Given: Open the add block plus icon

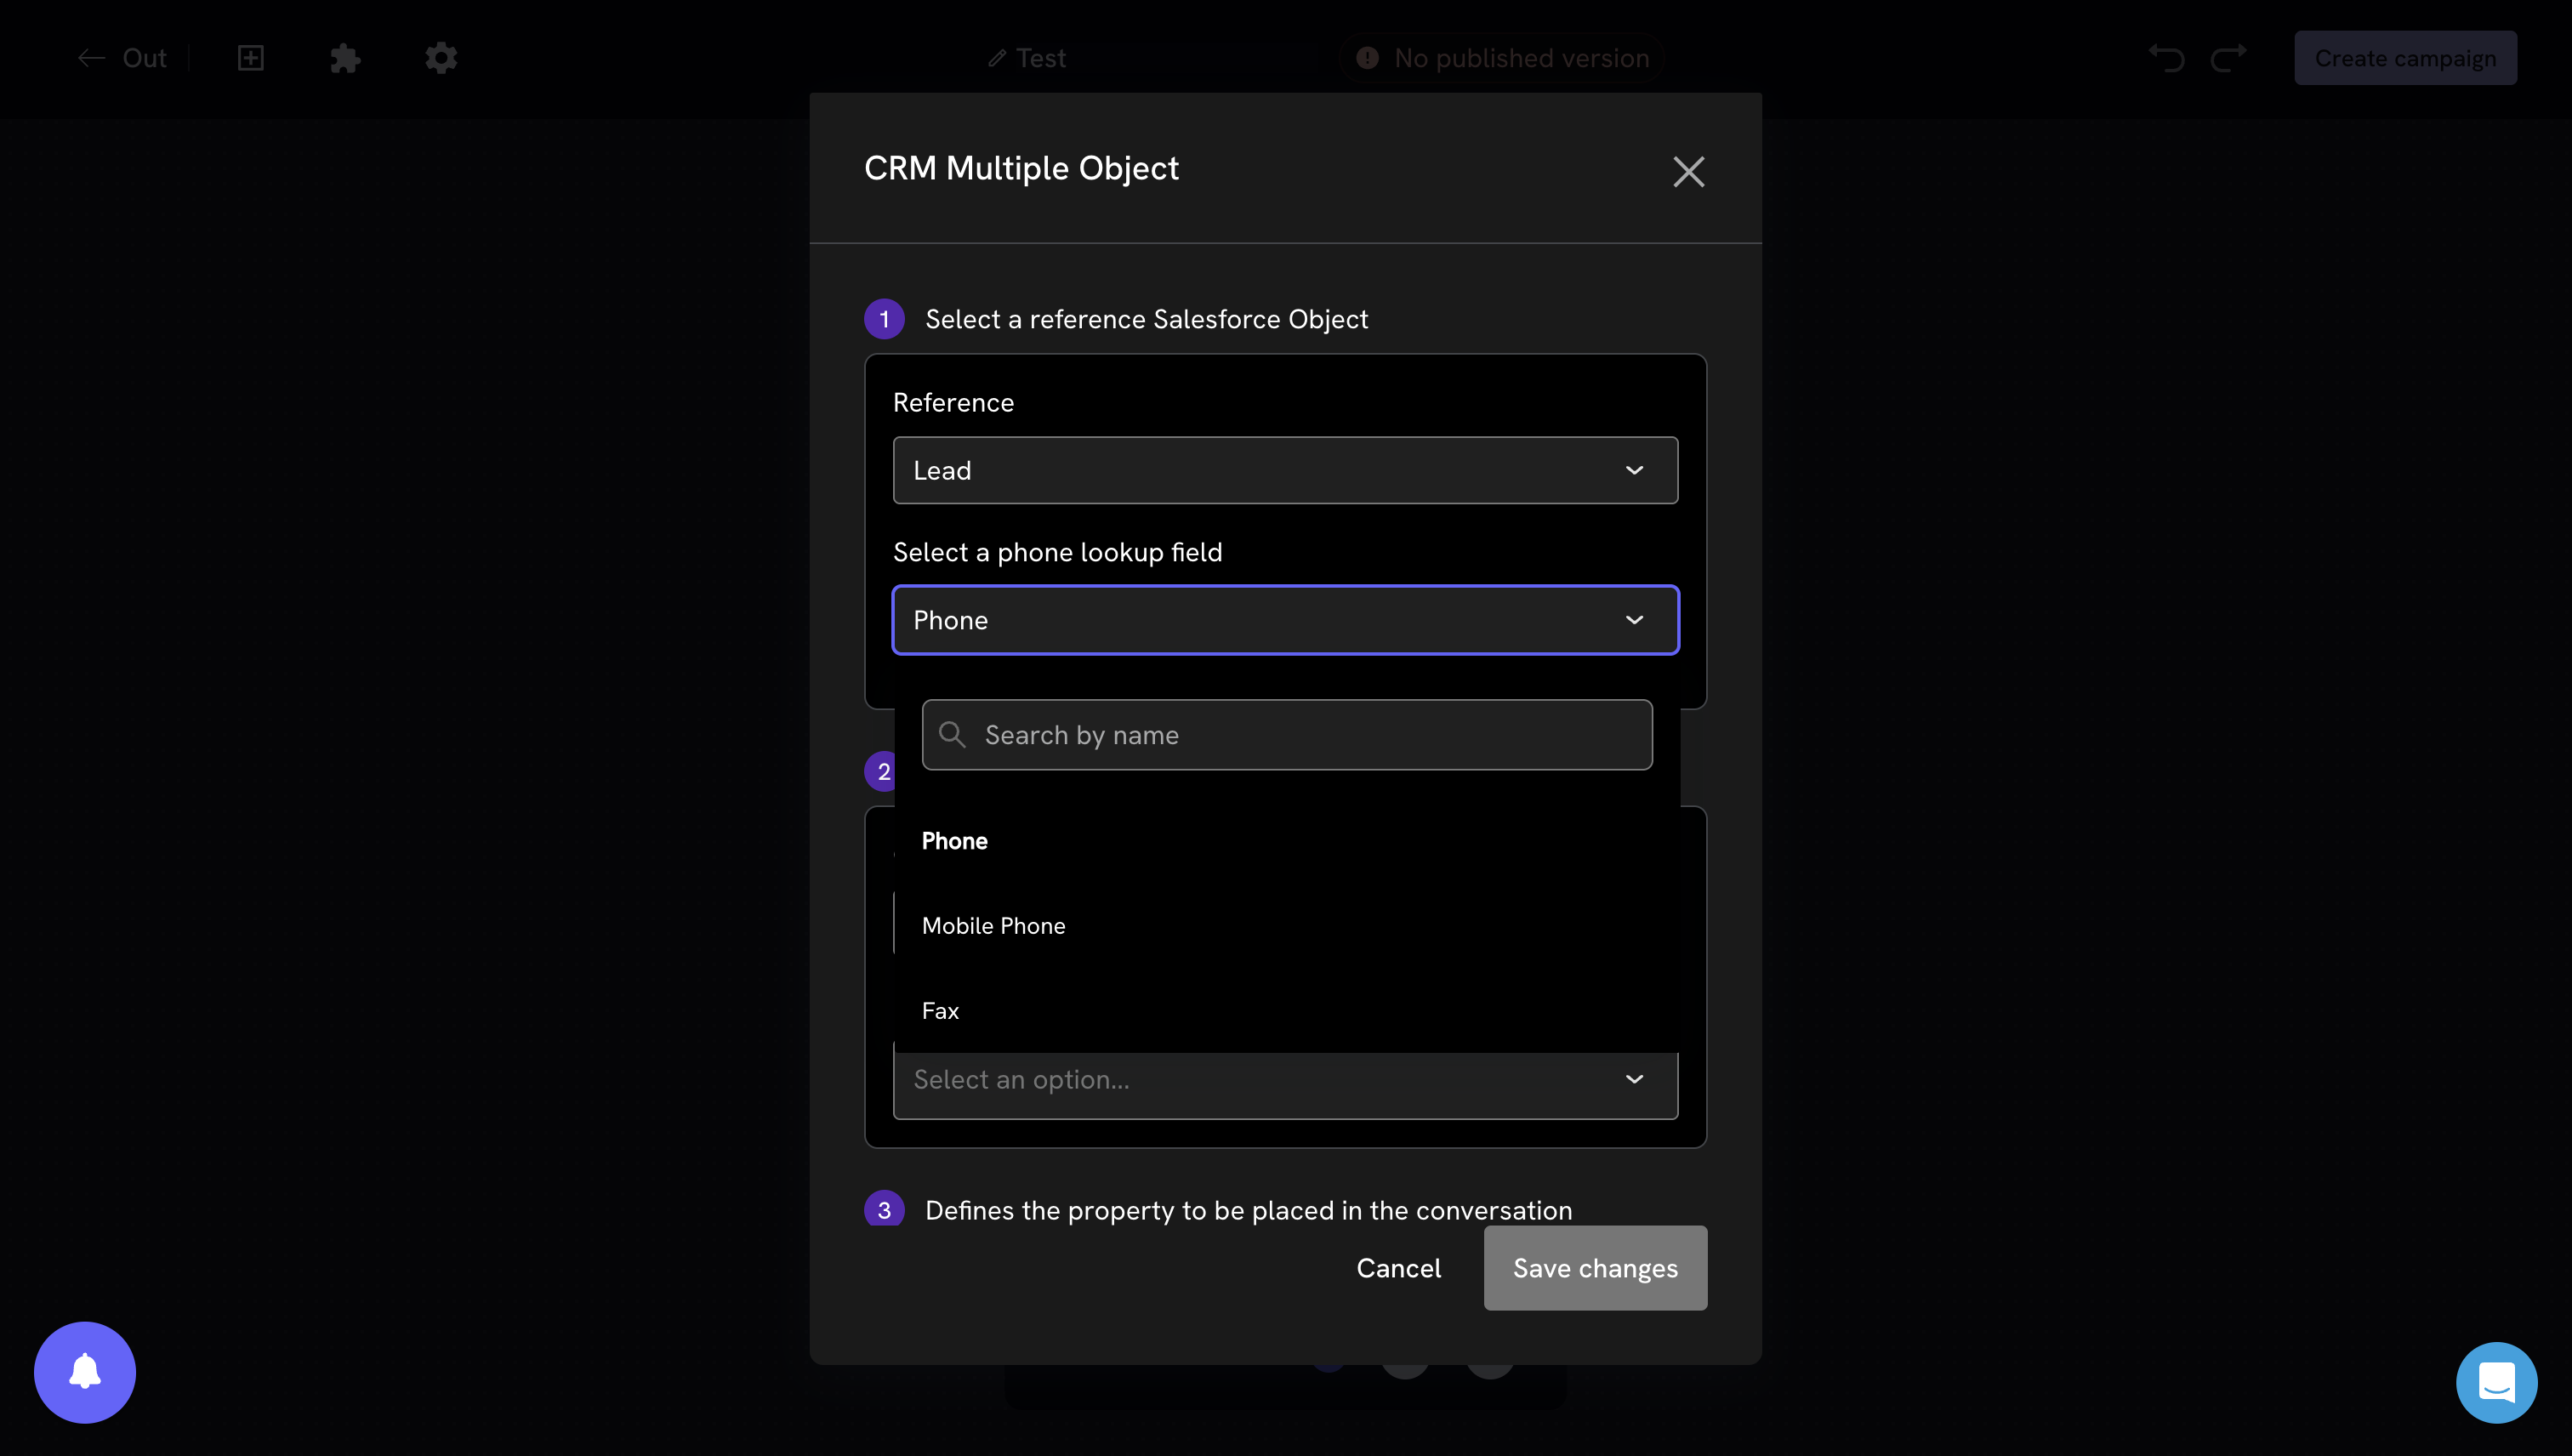Looking at the screenshot, I should coord(251,58).
